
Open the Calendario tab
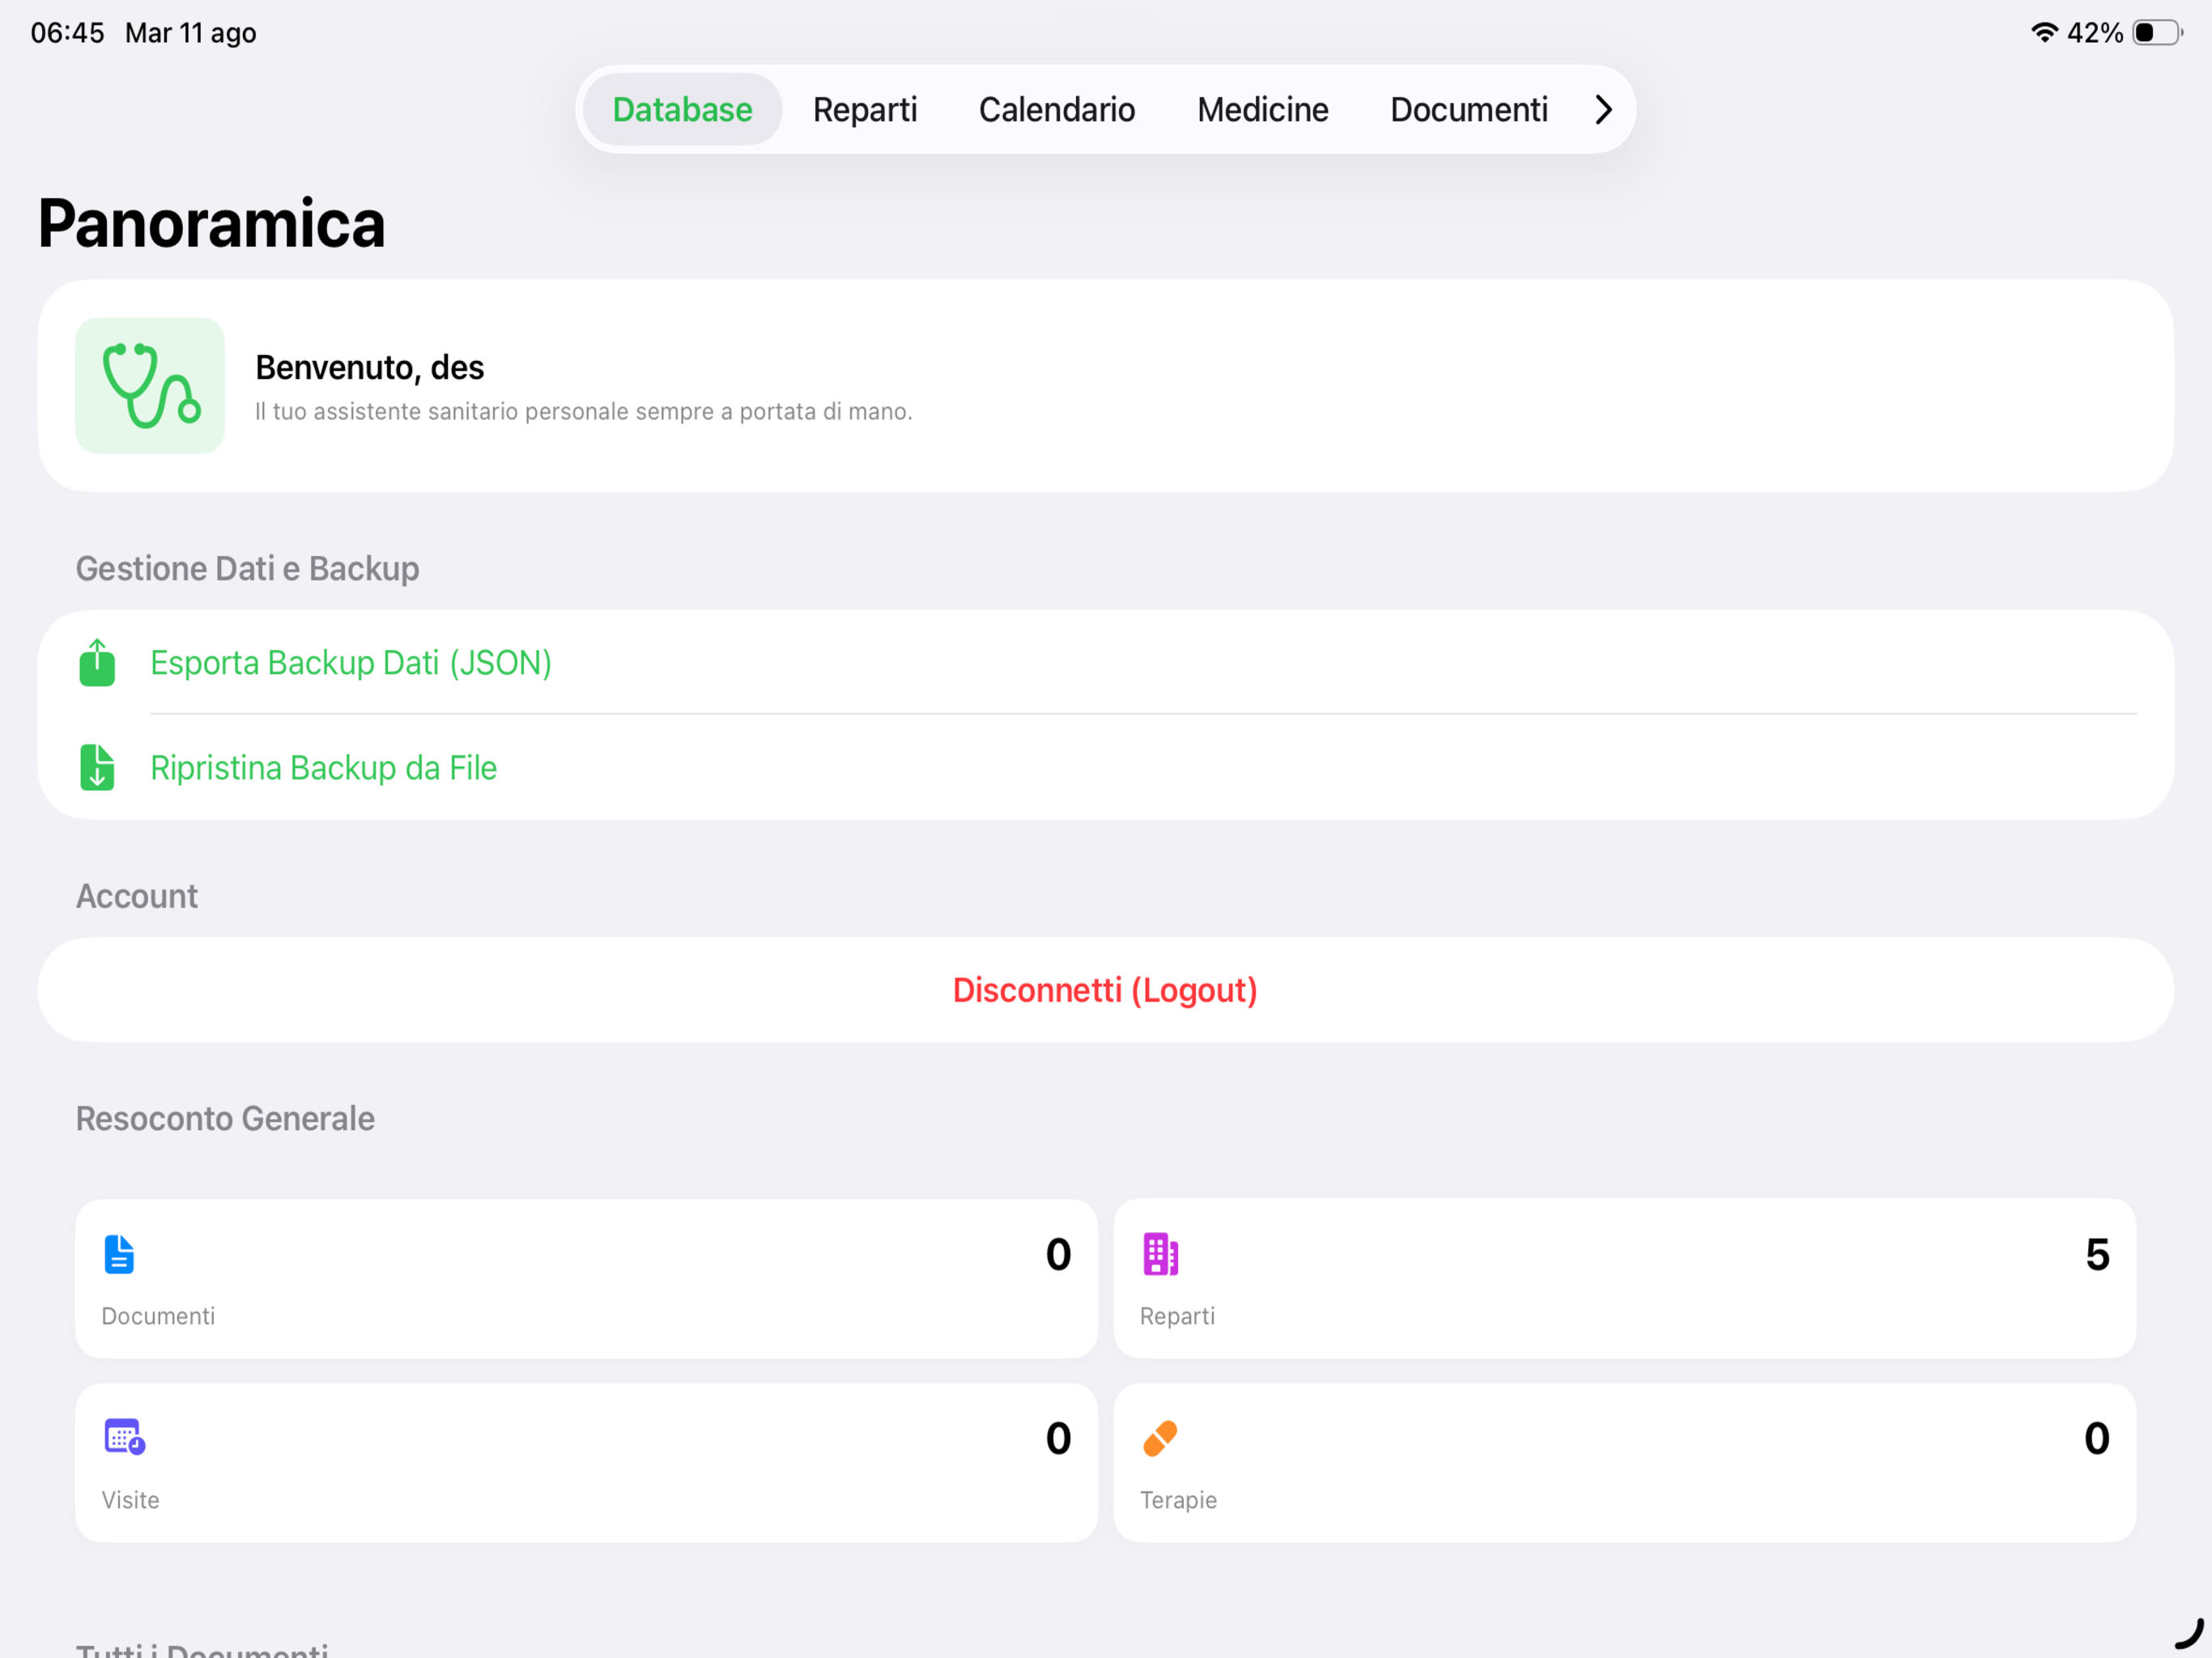coord(1056,109)
